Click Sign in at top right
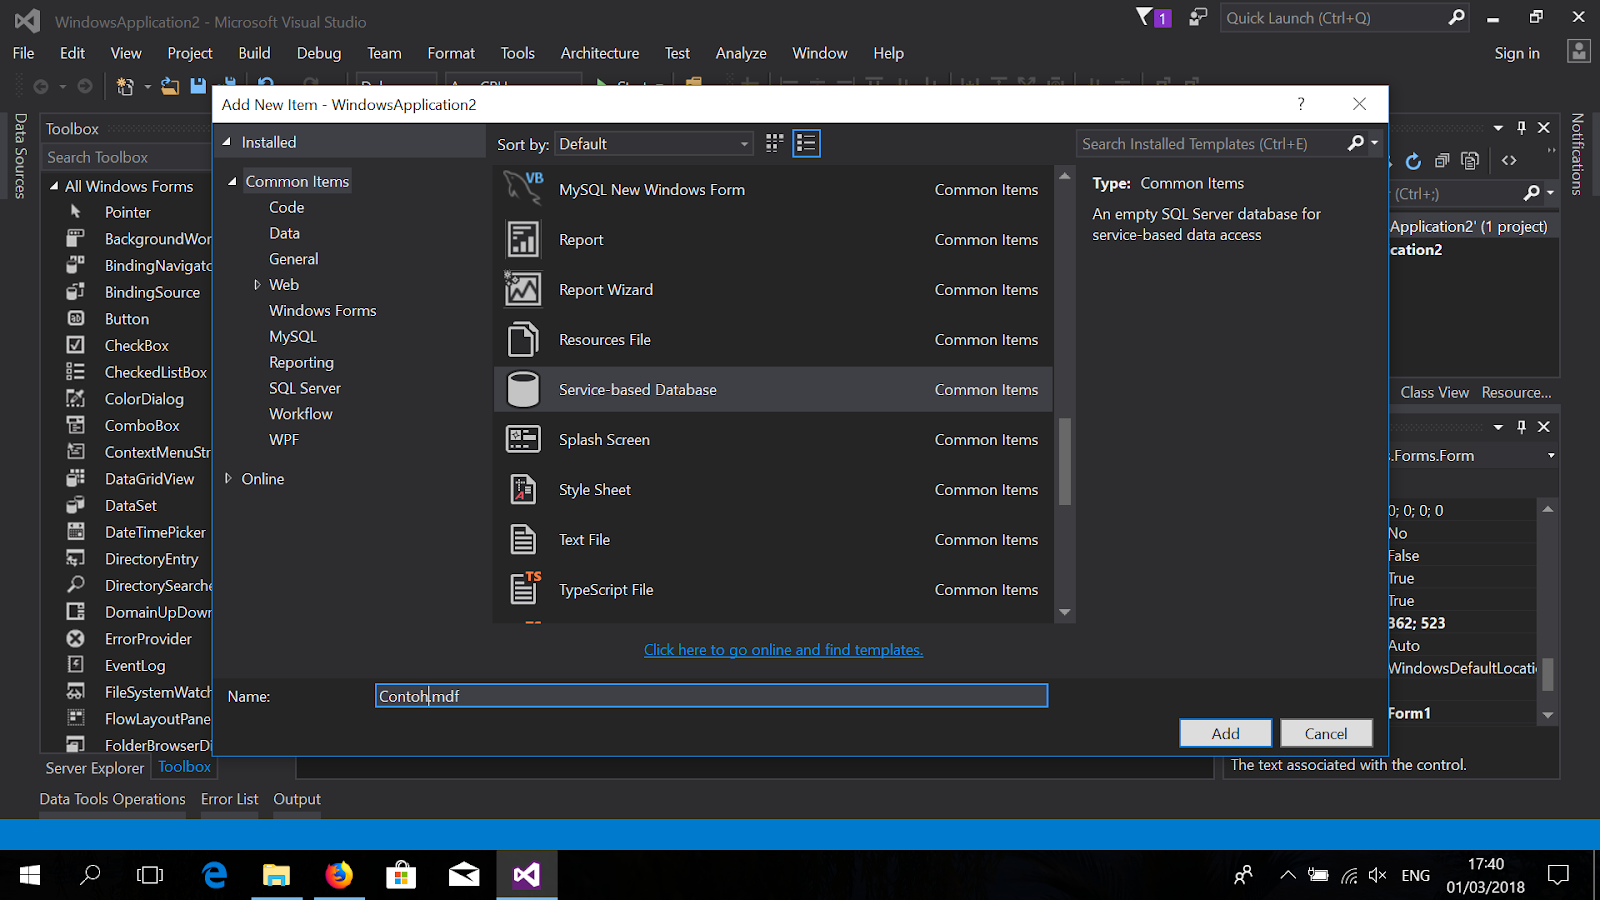Viewport: 1600px width, 900px height. tap(1517, 53)
